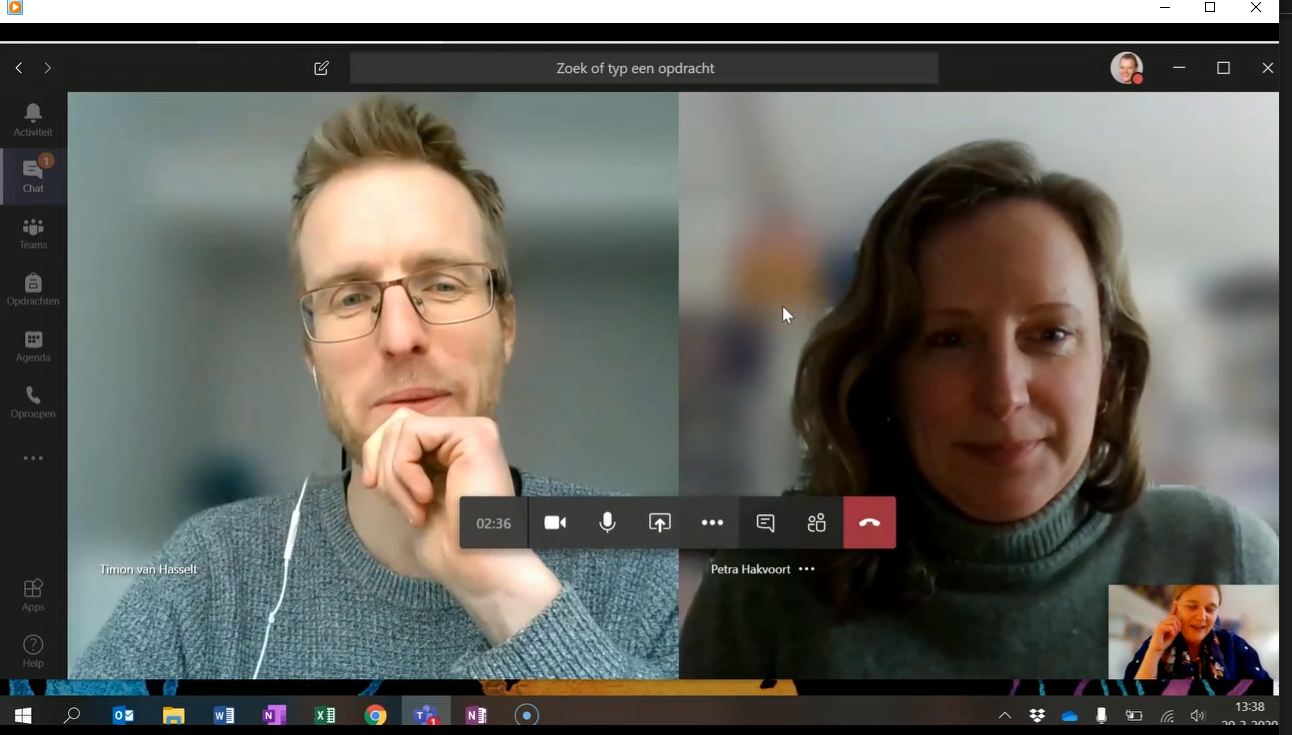
Task: Mute the microphone in call controls
Action: point(607,523)
